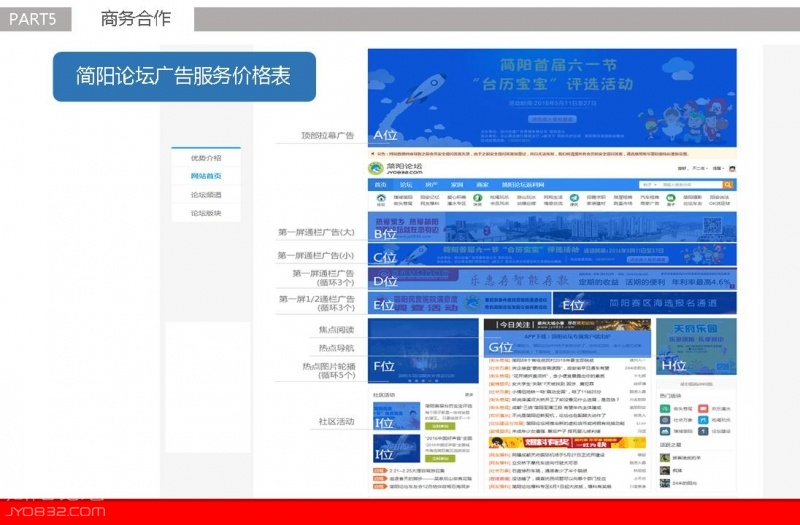Click the F位 image carousel
Viewport: 800px width, 525px height.
pos(423,351)
